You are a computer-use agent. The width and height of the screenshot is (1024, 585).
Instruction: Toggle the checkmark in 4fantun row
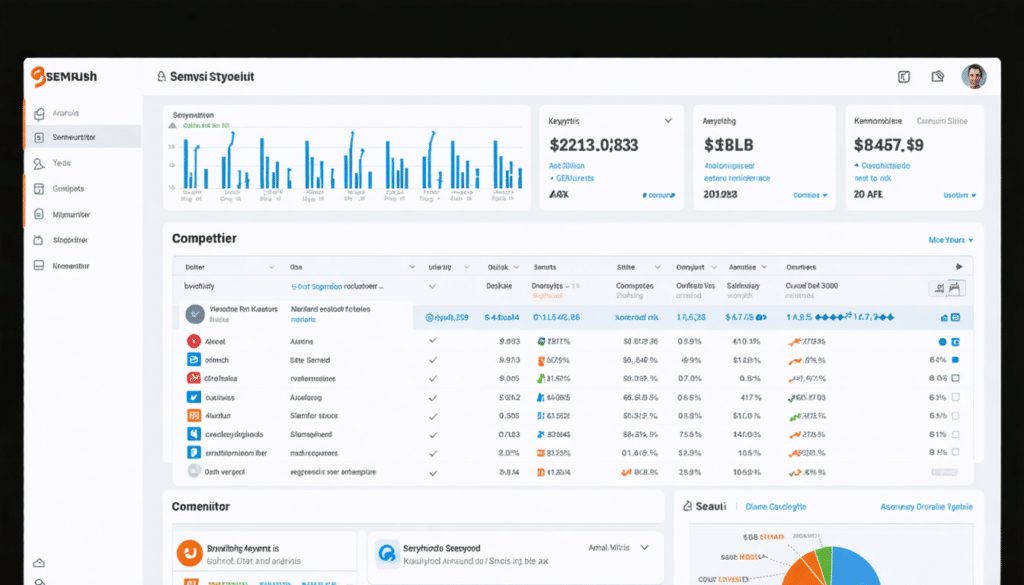pos(432,416)
